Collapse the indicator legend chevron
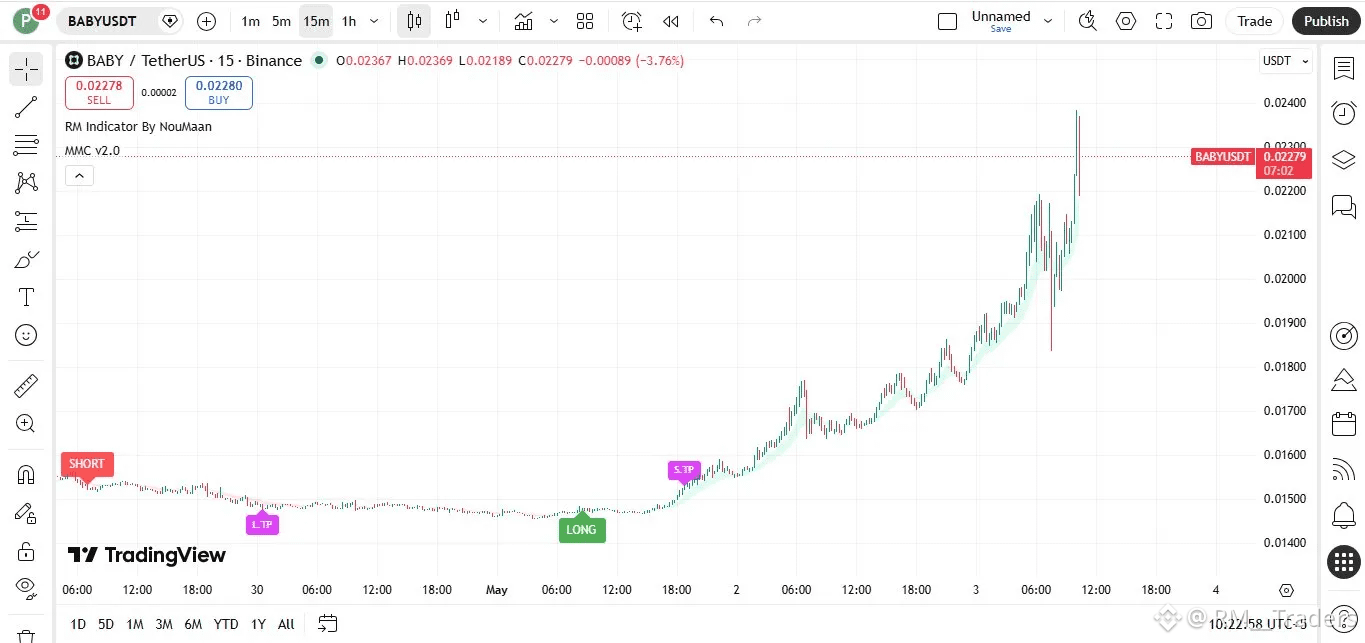This screenshot has width=1365, height=643. coord(79,176)
